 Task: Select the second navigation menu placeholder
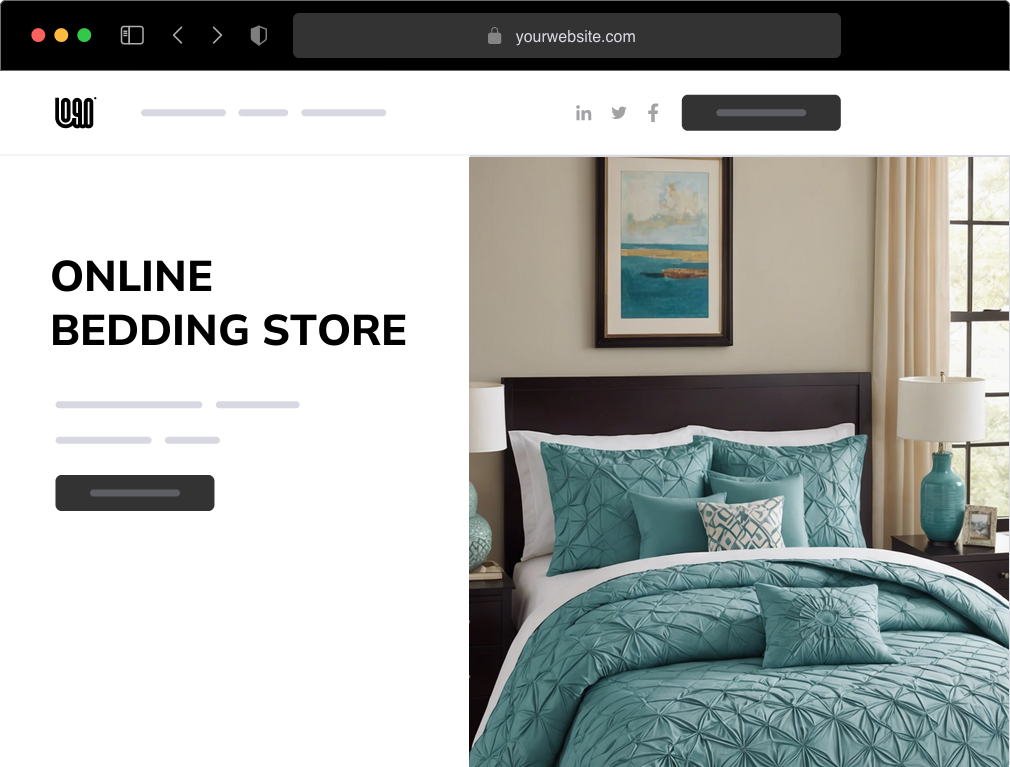pos(263,113)
